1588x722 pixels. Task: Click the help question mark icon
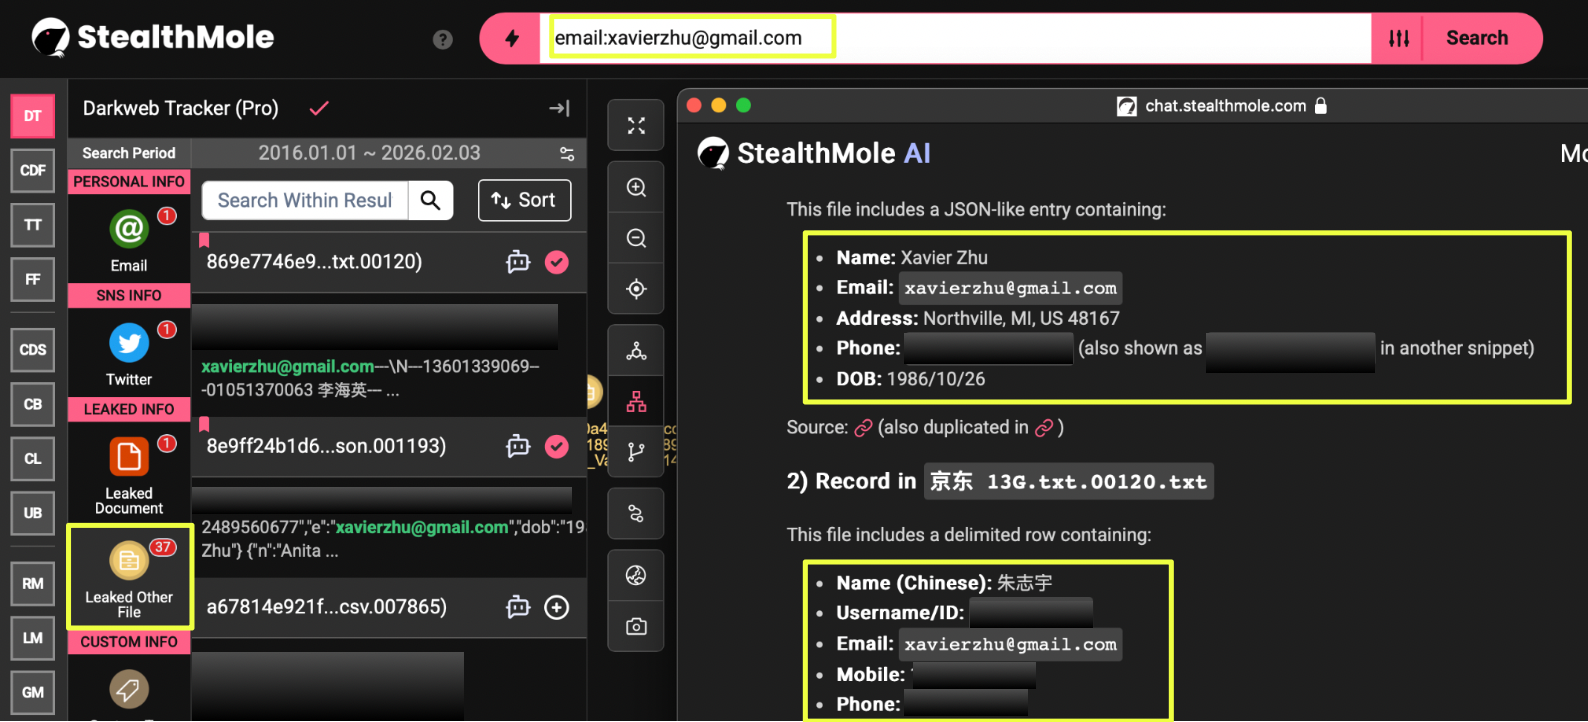coord(442,39)
